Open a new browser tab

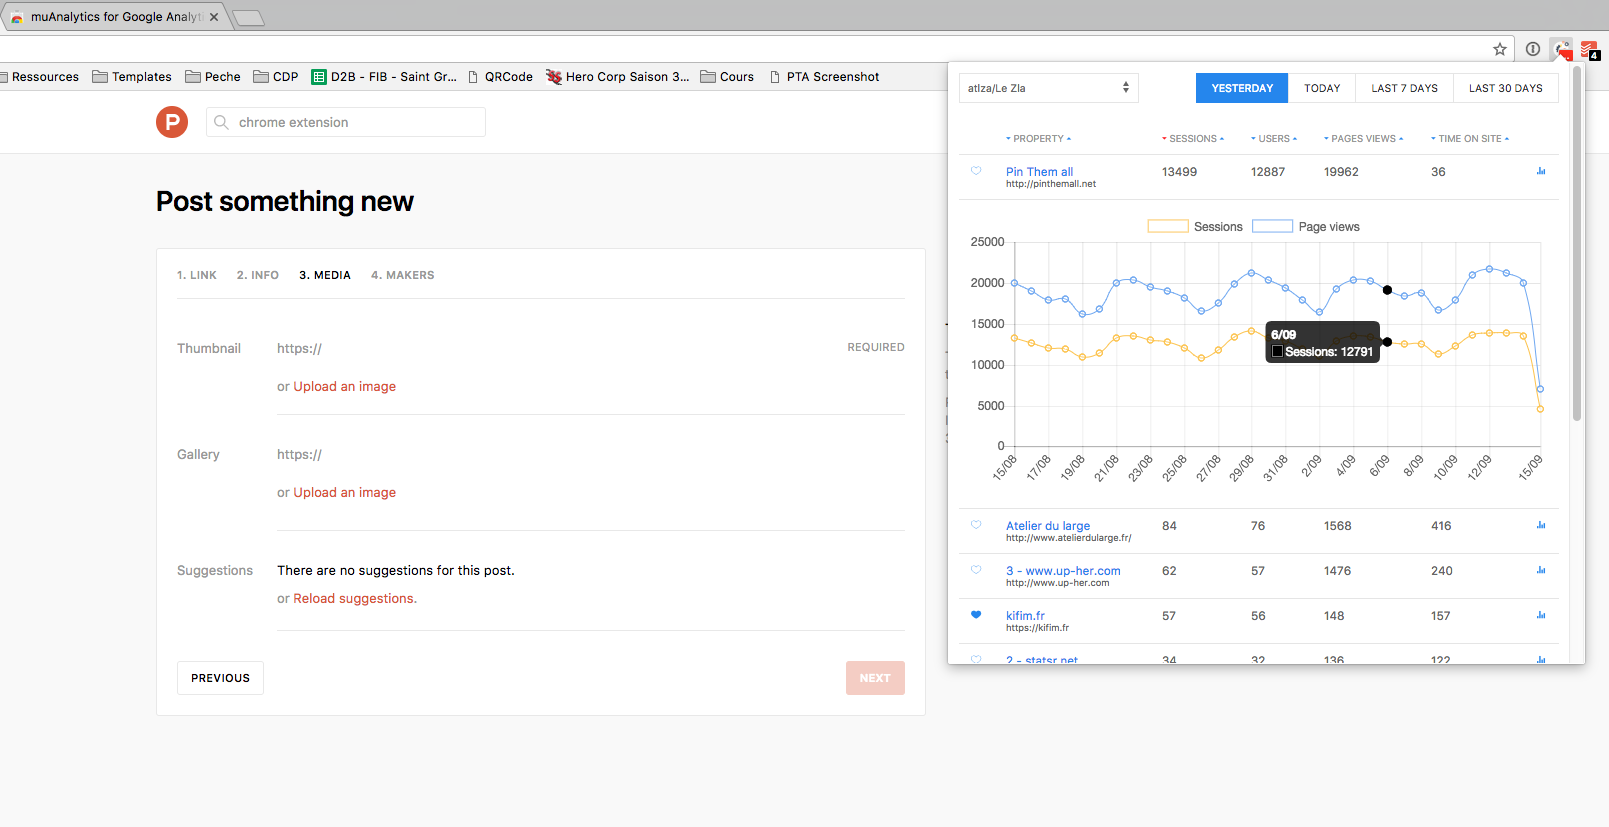pyautogui.click(x=248, y=17)
